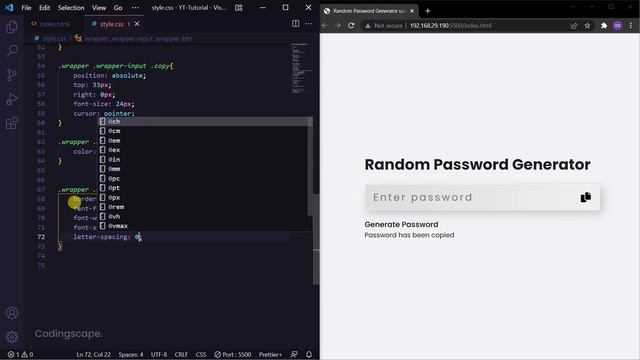Screen dimensions: 640x360
Task: Split the editor to the right
Action: click(296, 24)
